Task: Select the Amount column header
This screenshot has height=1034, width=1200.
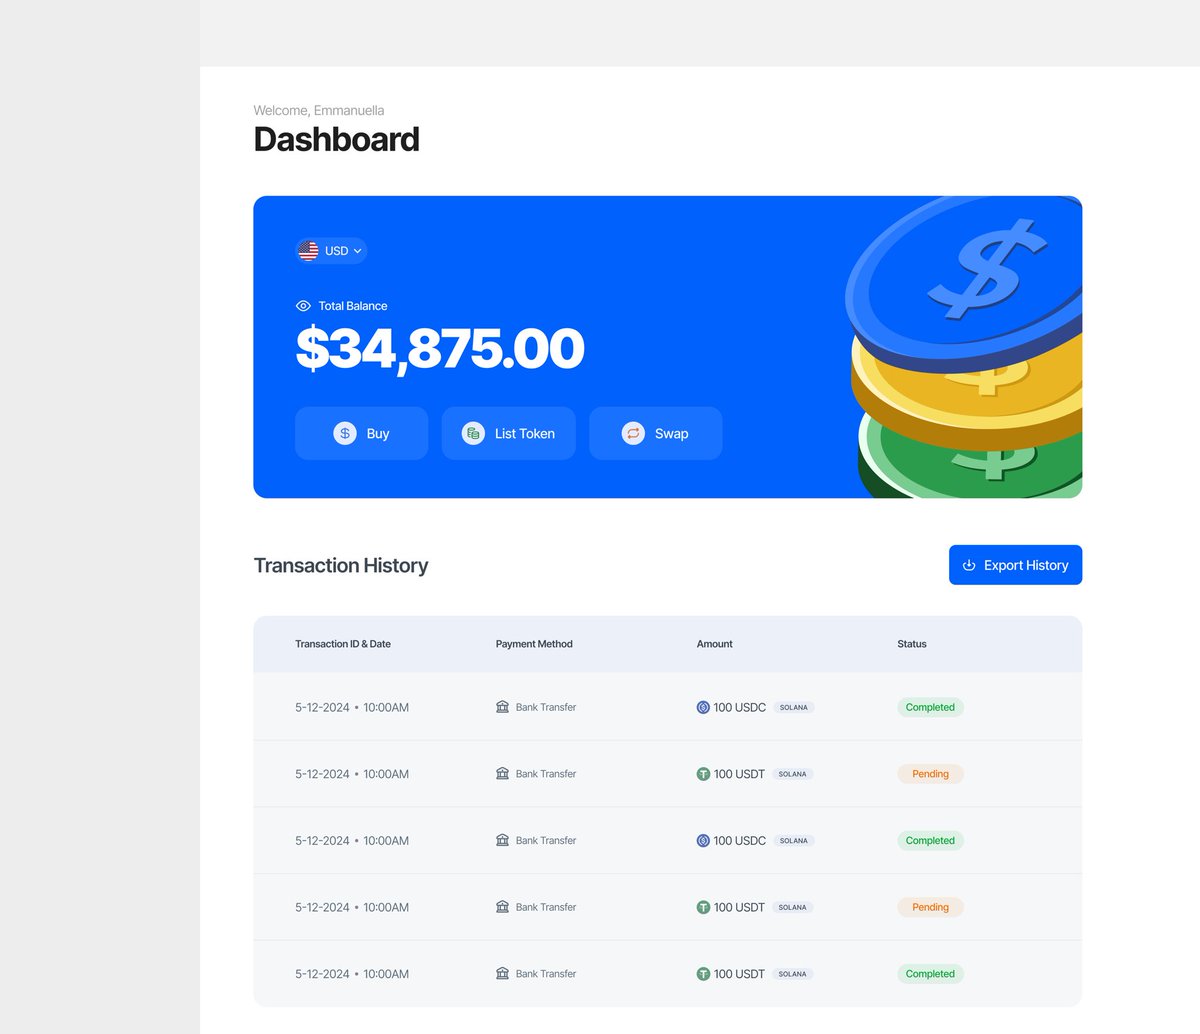Action: pos(715,644)
